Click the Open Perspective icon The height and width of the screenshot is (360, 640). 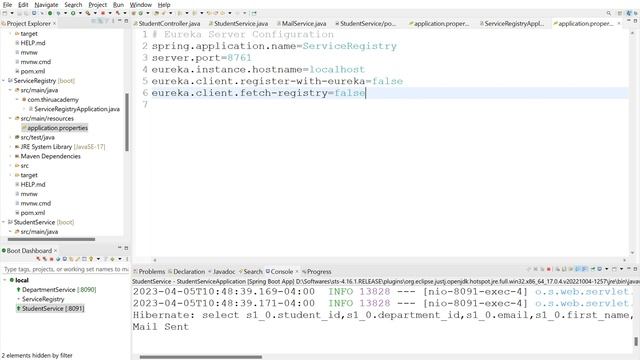click(x=620, y=13)
